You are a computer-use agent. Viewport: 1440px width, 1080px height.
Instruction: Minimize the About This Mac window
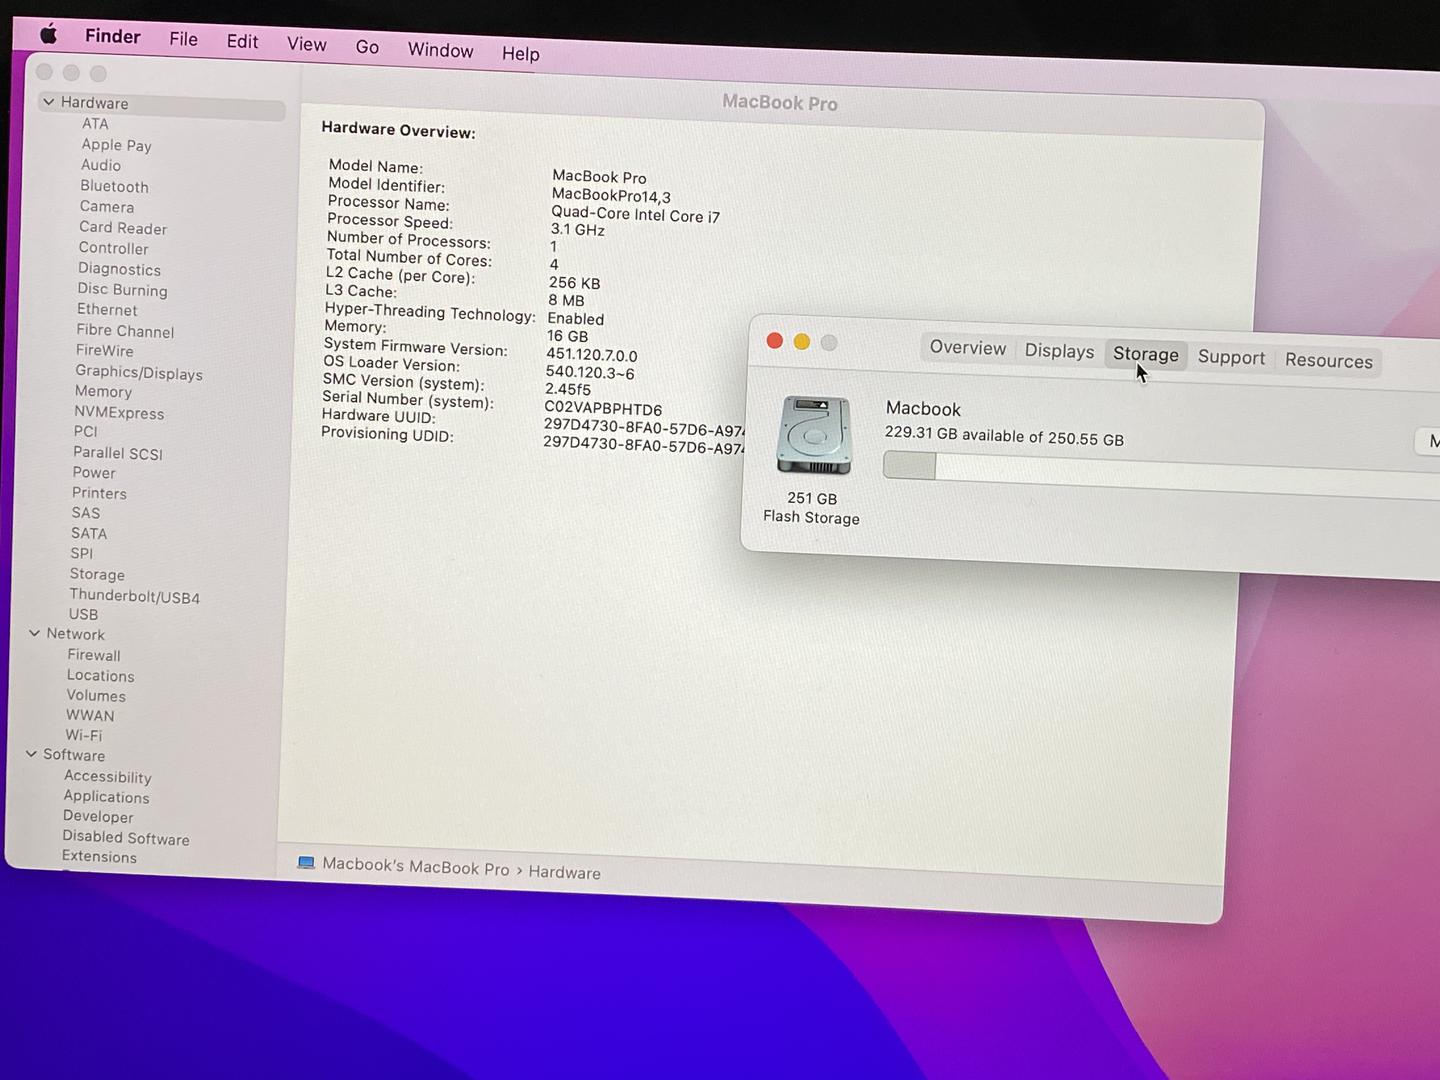tap(801, 342)
